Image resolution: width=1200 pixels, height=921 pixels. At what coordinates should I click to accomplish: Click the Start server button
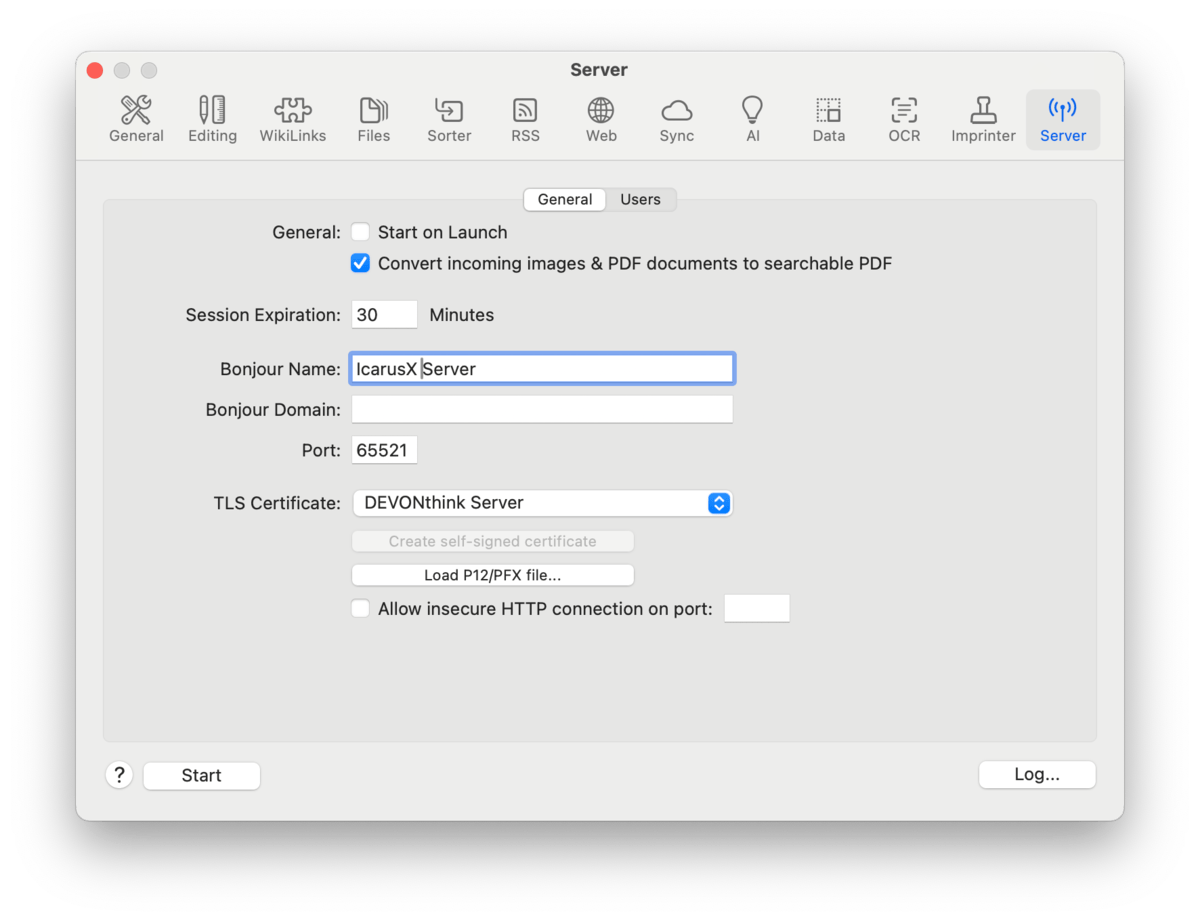coord(201,775)
